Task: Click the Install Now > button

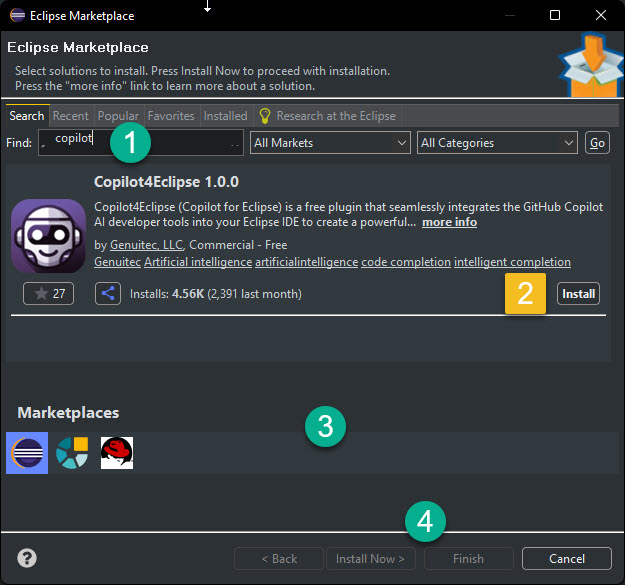Action: [371, 558]
